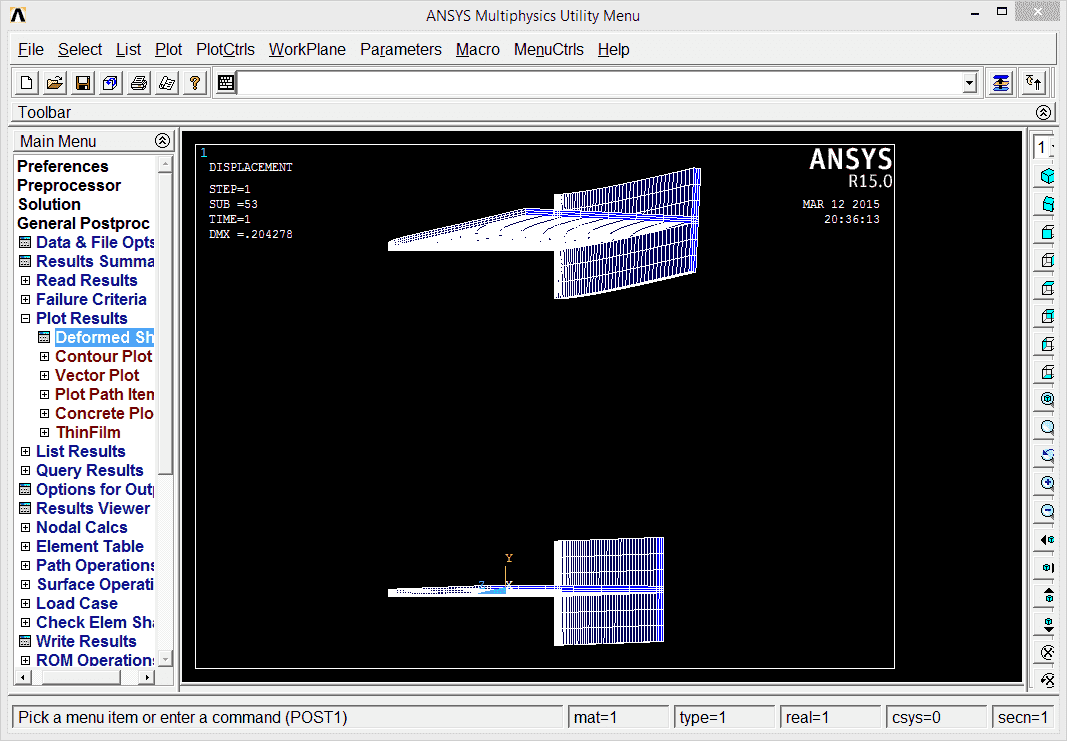Switch to Bottom view icon
The width and height of the screenshot is (1067, 741).
click(1047, 372)
